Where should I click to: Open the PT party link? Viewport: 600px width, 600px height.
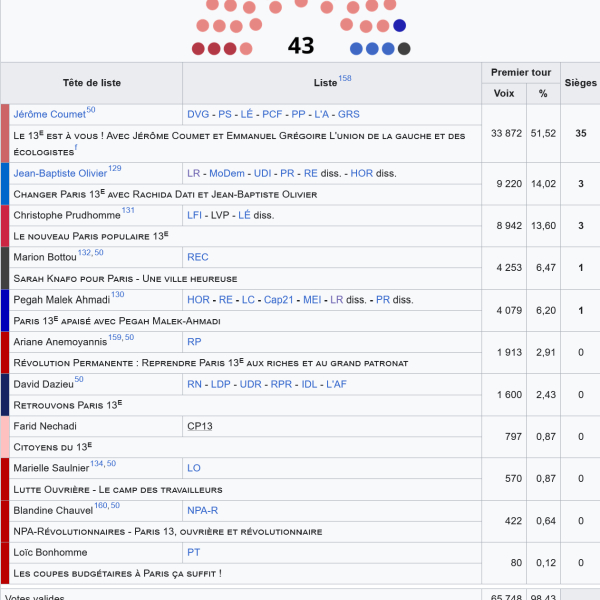click(x=194, y=552)
